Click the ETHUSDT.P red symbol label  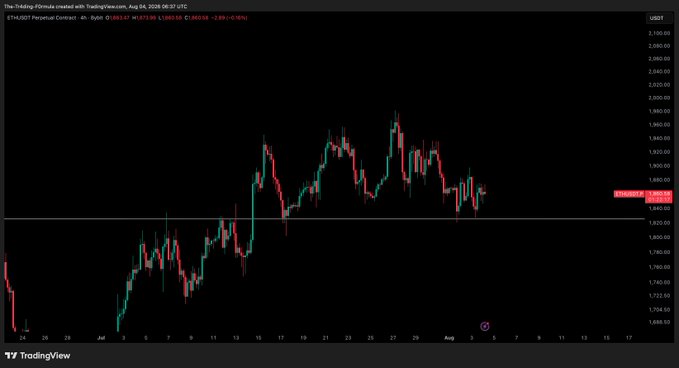[629, 194]
